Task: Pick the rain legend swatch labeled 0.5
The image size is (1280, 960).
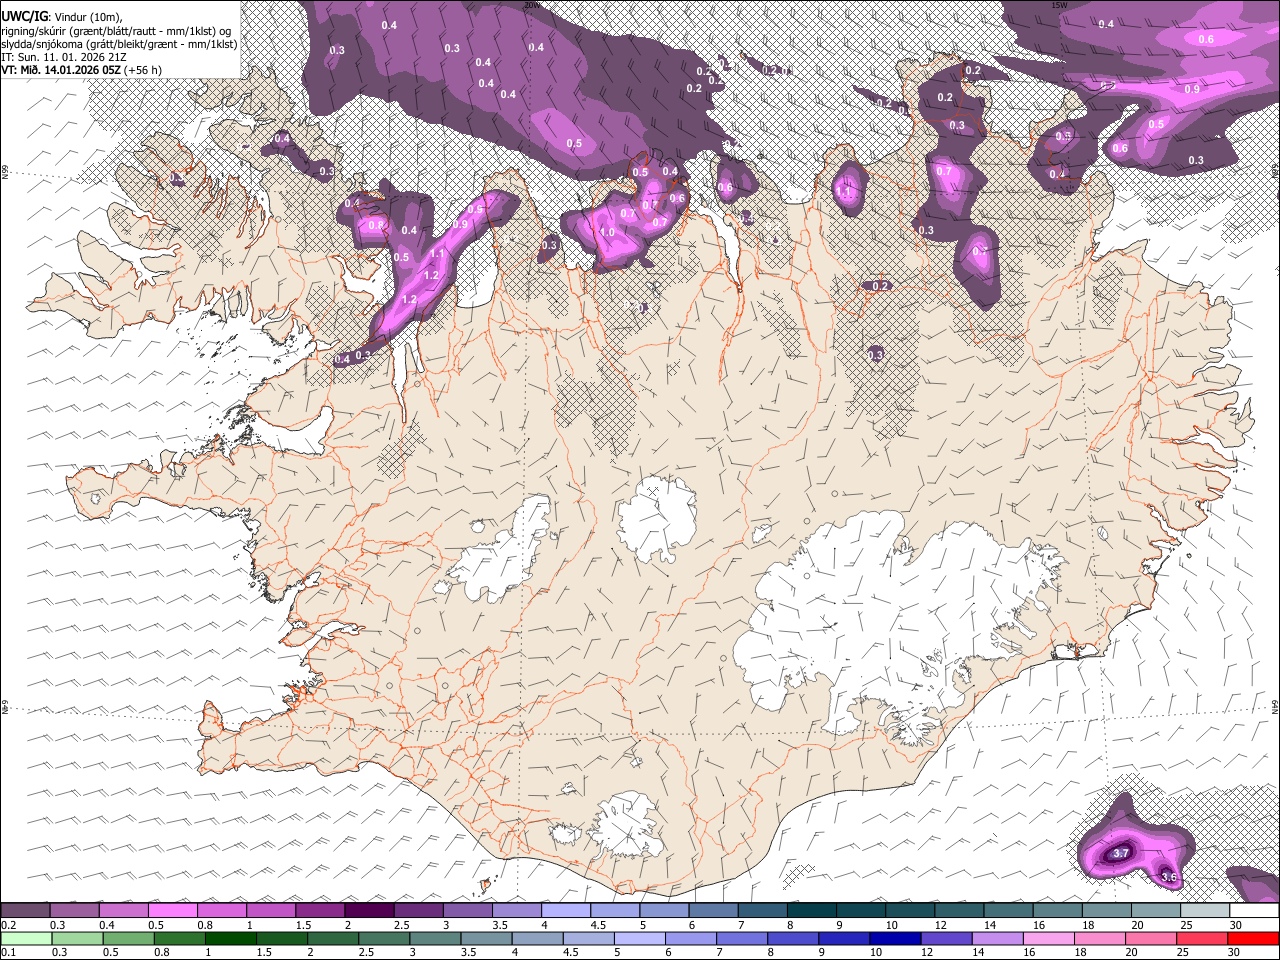Action: tap(129, 938)
